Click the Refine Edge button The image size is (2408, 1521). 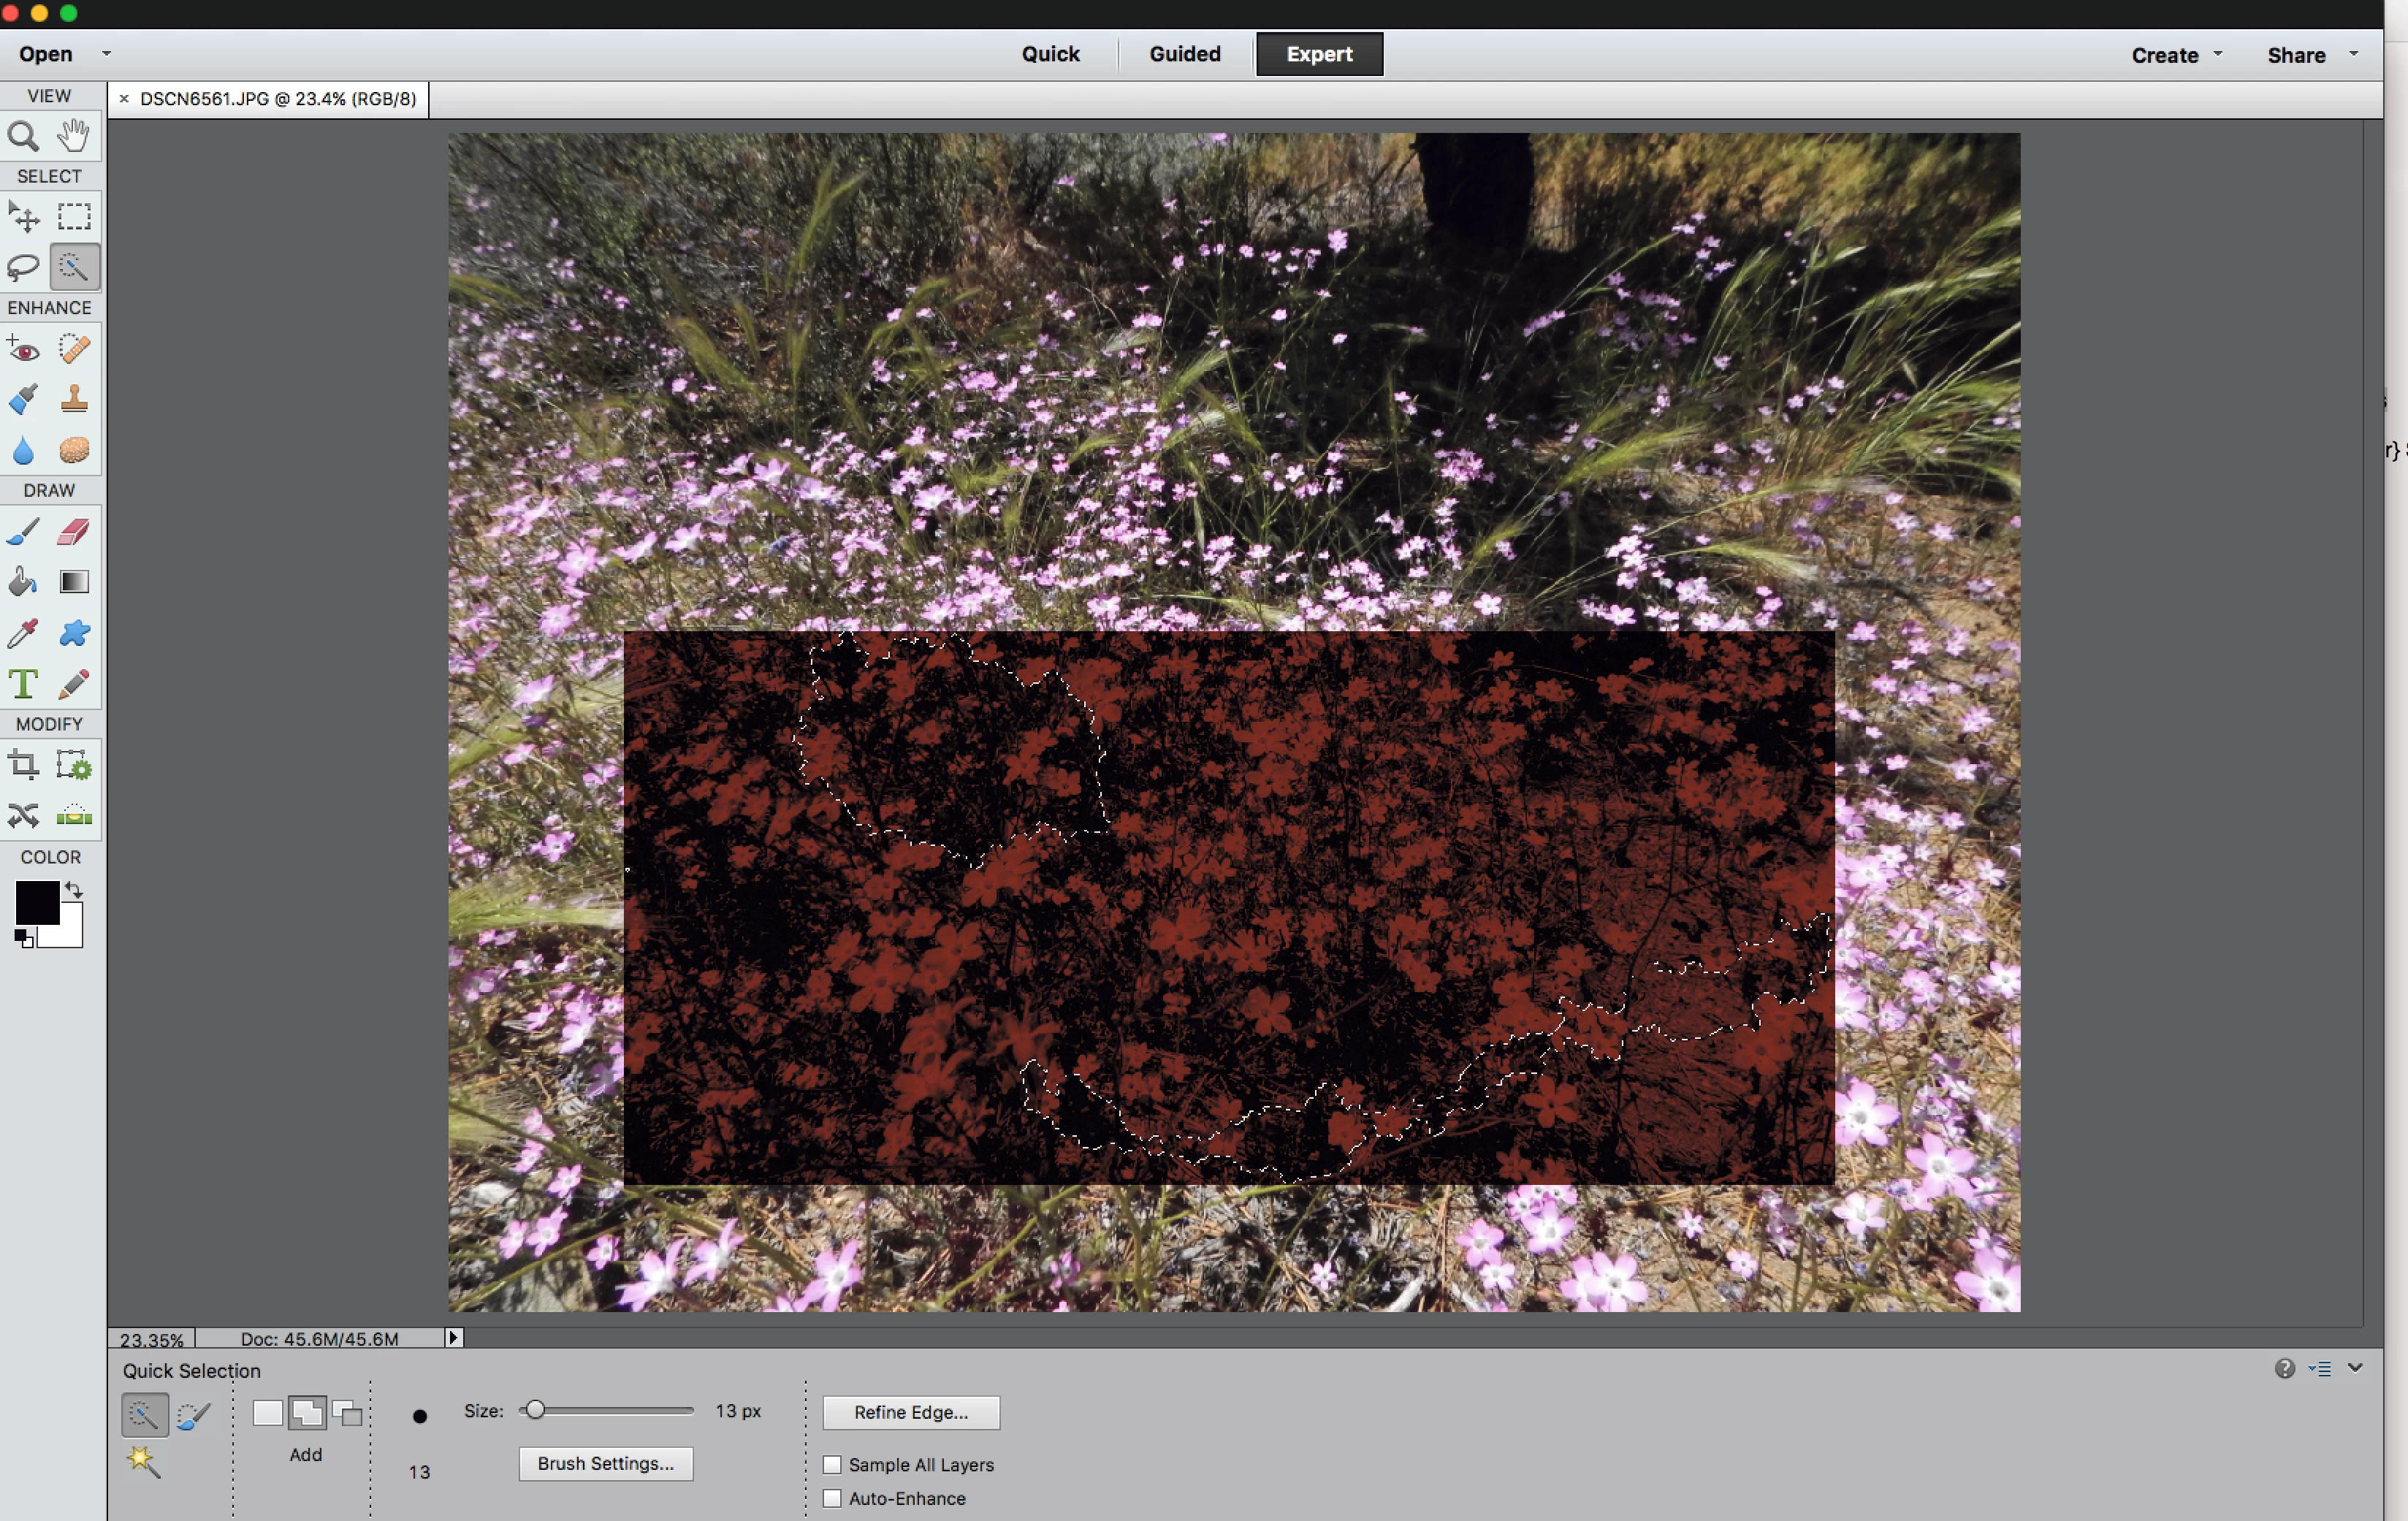910,1412
